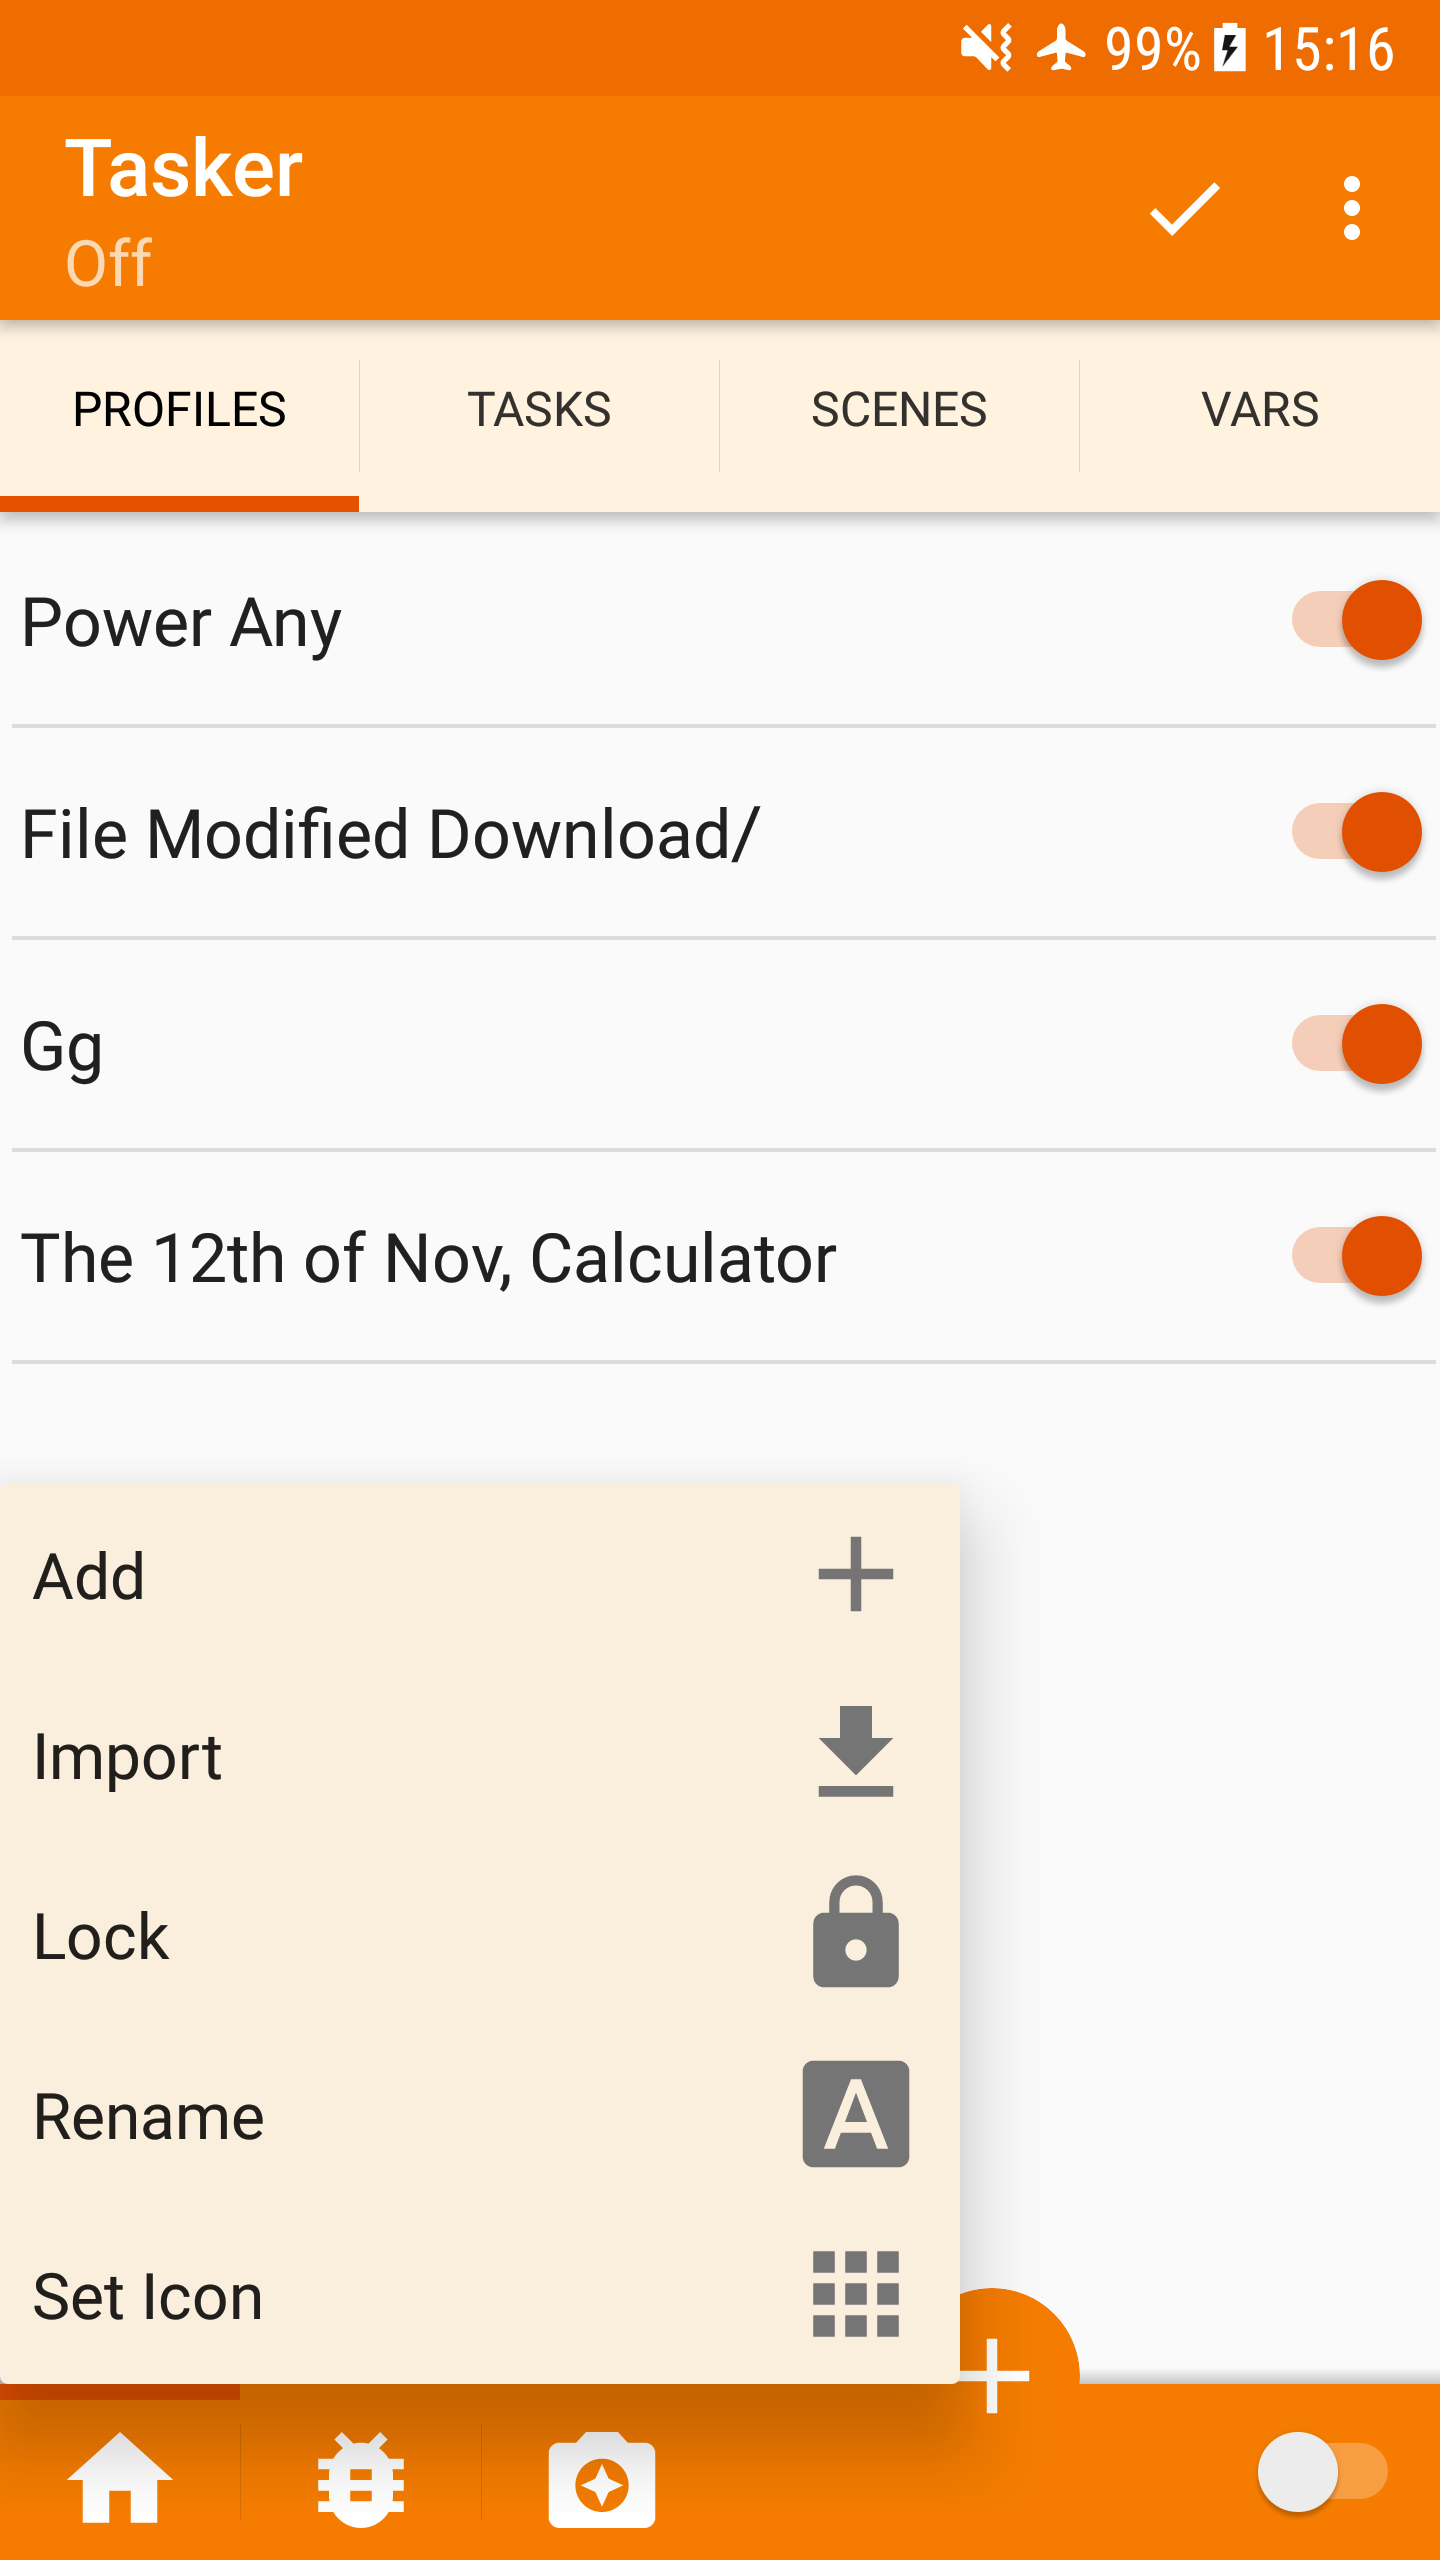
Task: Disable The 12th of Nov, Calculator profile
Action: [1356, 1256]
